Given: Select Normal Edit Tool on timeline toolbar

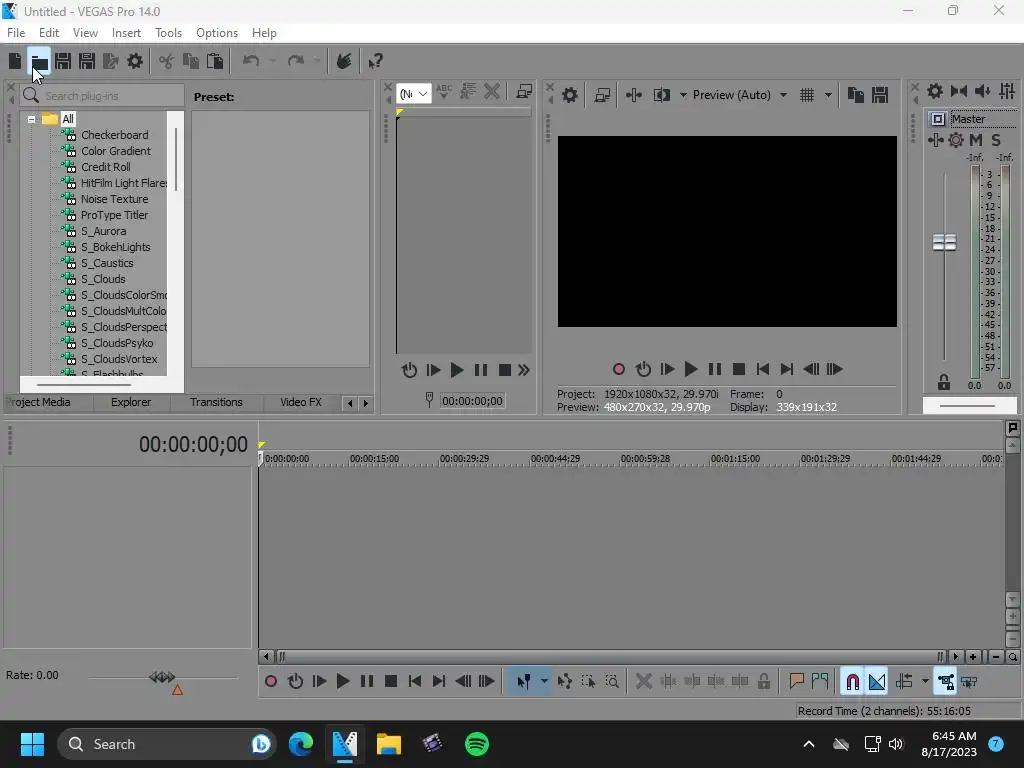Looking at the screenshot, I should tap(523, 682).
